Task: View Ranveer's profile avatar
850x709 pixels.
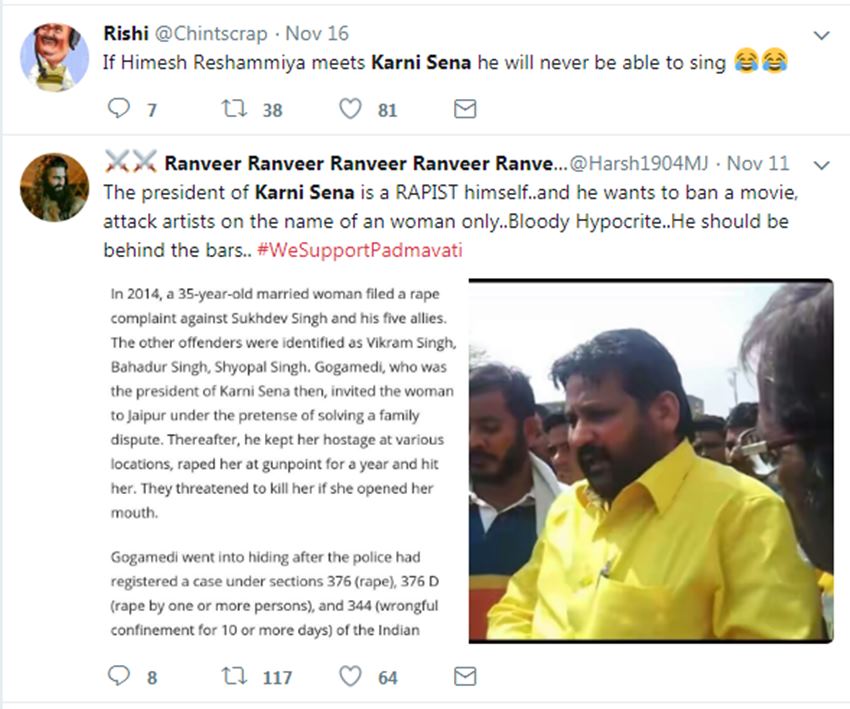Action: [x=54, y=187]
